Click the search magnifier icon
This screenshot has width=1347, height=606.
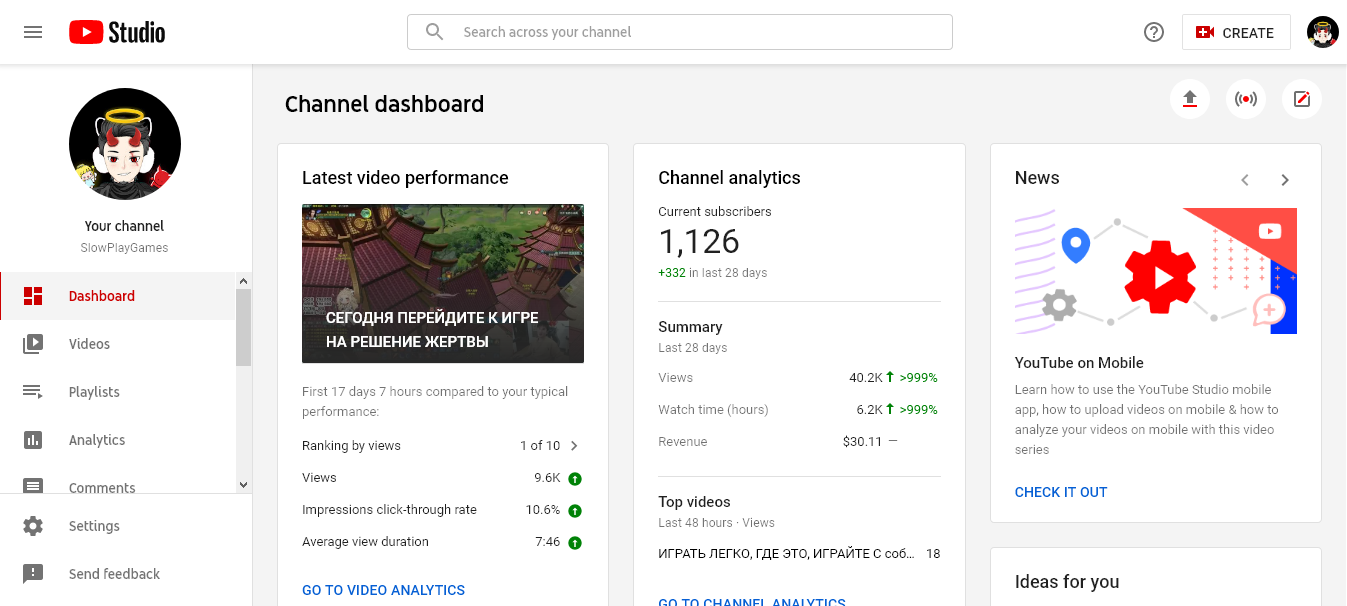434,31
